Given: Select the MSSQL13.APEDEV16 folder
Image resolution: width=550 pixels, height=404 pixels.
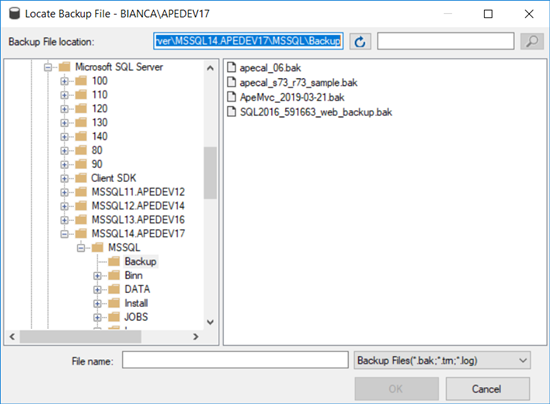Looking at the screenshot, I should pos(138,220).
